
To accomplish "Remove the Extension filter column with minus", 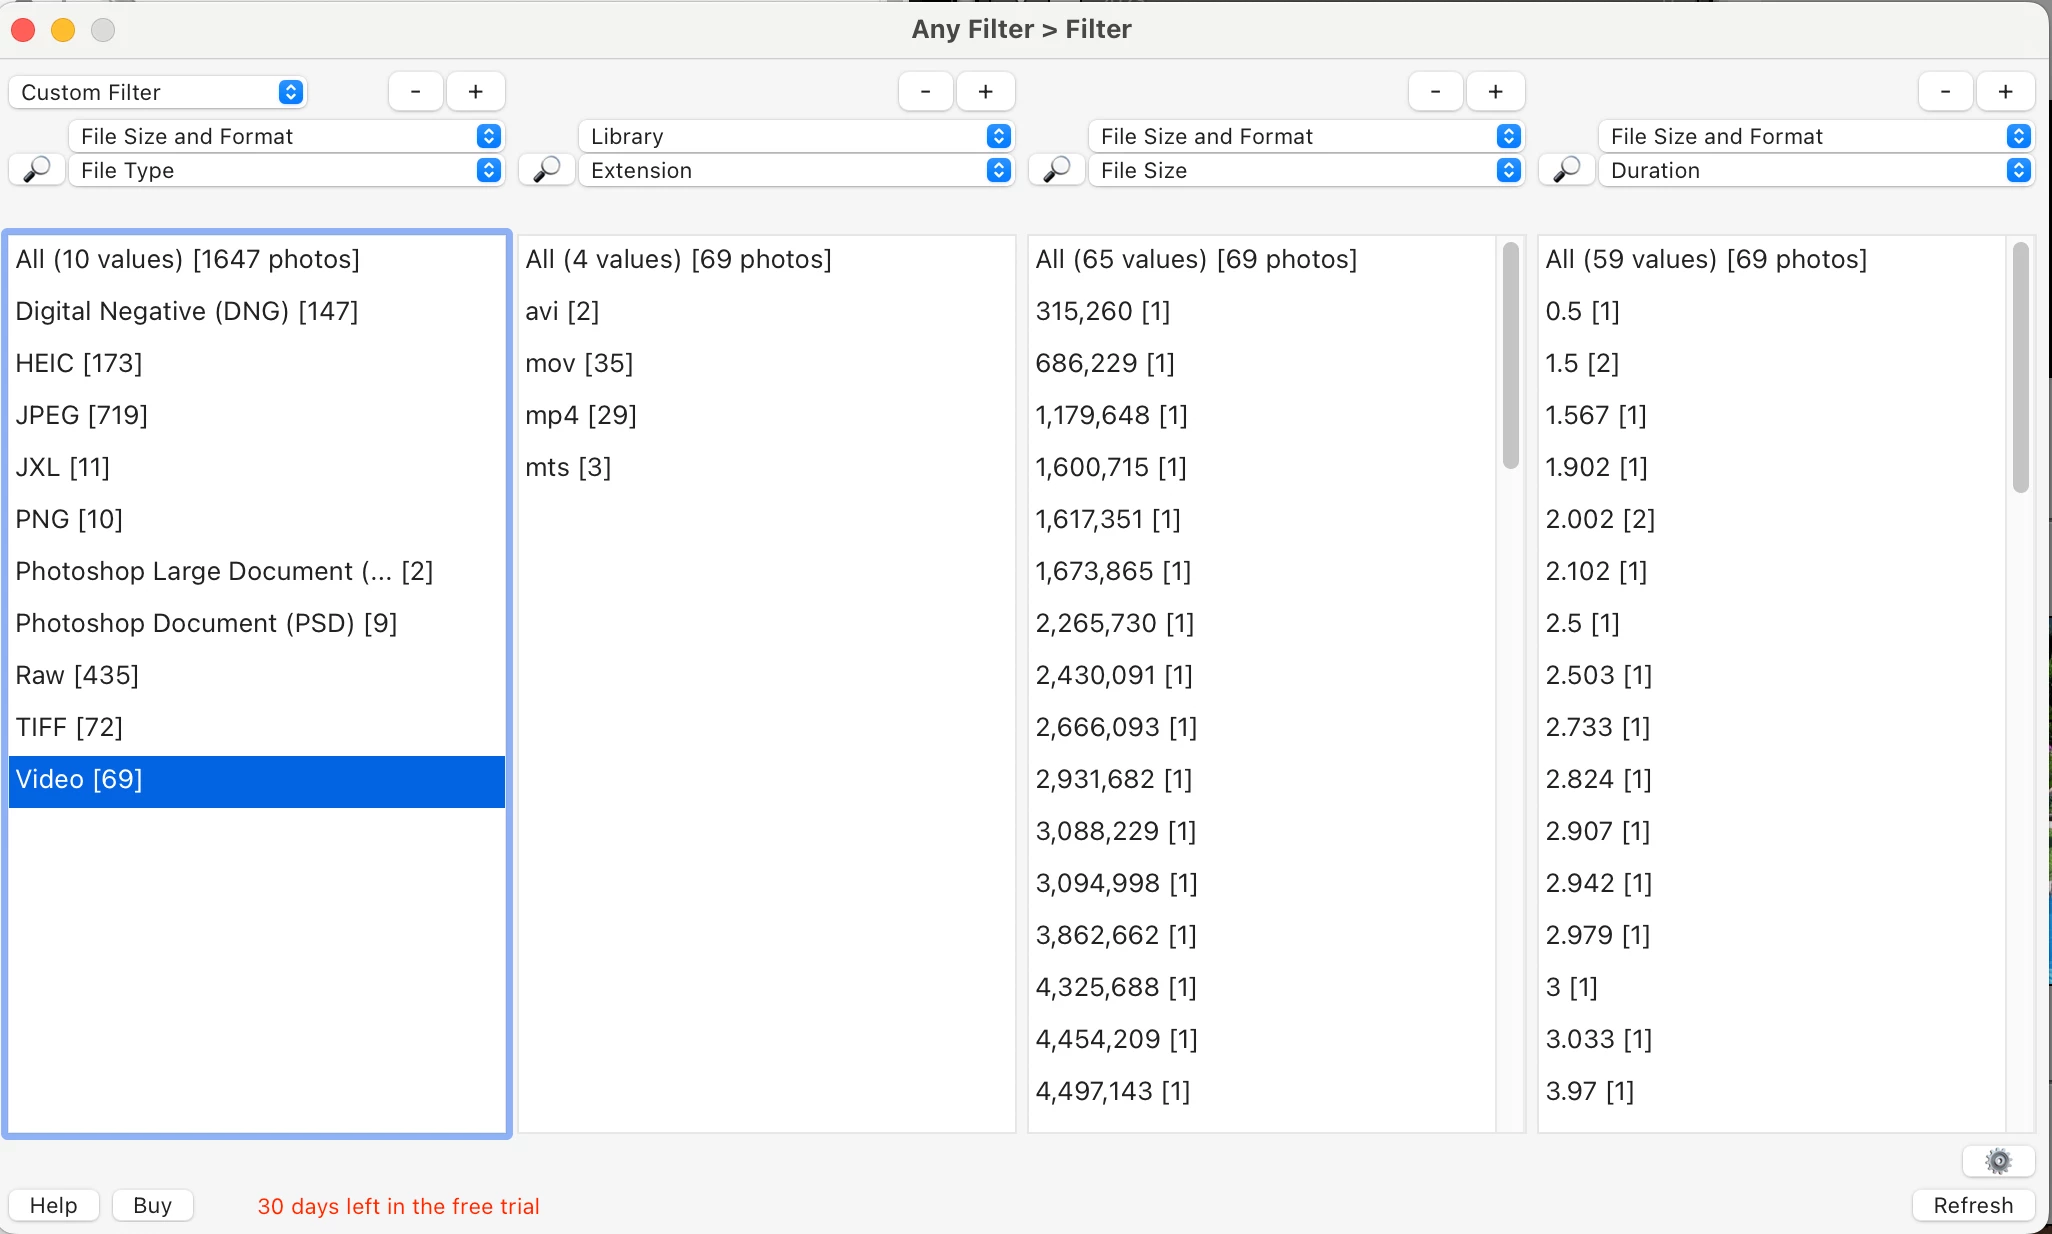I will (x=926, y=92).
